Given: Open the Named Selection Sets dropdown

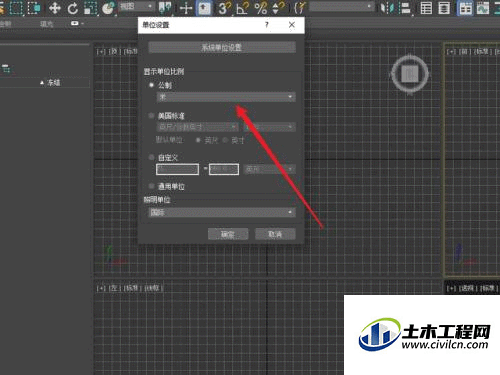Looking at the screenshot, I should pyautogui.click(x=341, y=7).
